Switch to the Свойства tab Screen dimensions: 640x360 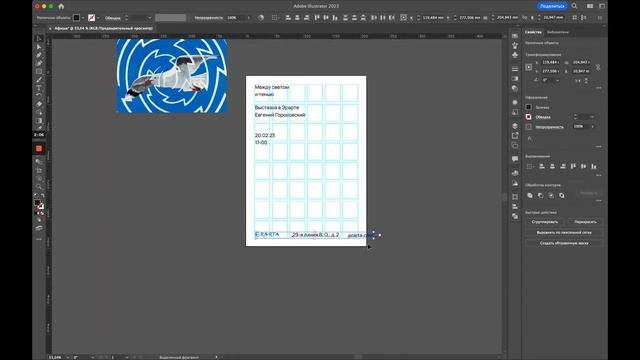(533, 32)
